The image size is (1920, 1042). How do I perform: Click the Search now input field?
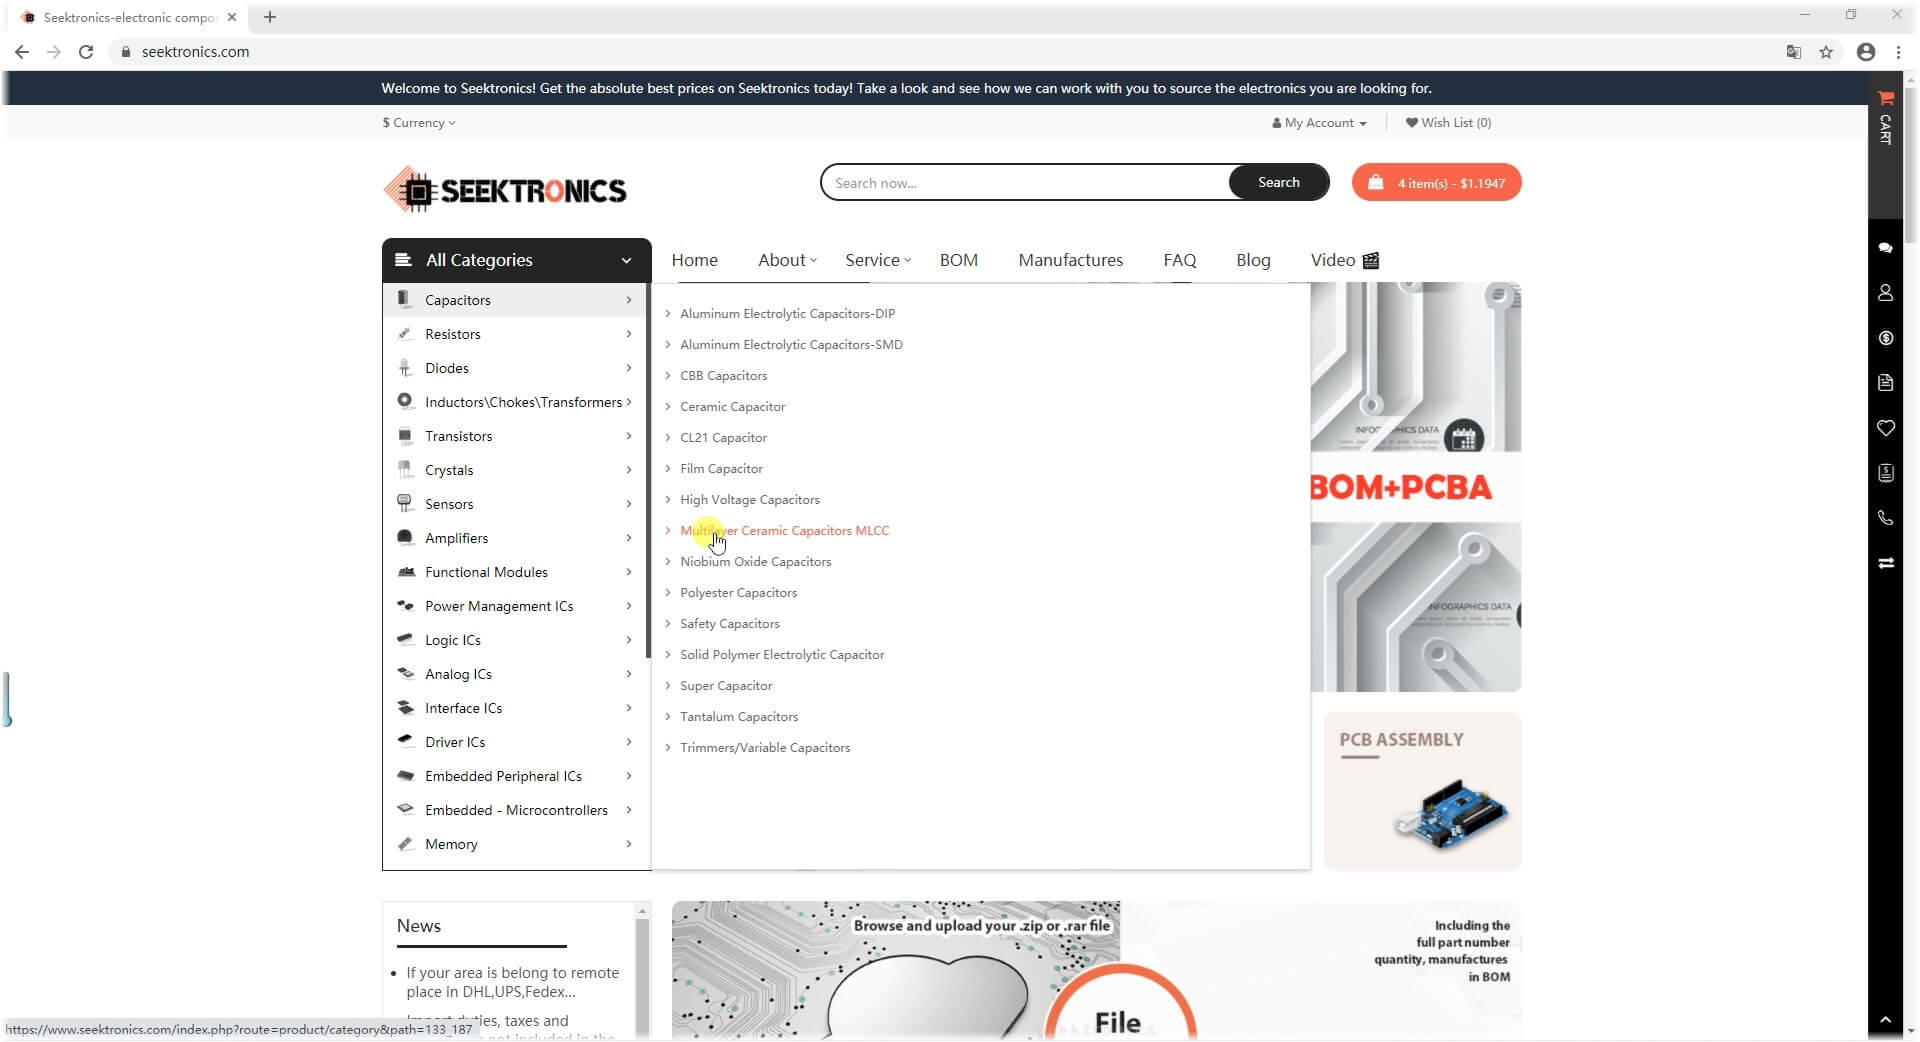click(1025, 182)
